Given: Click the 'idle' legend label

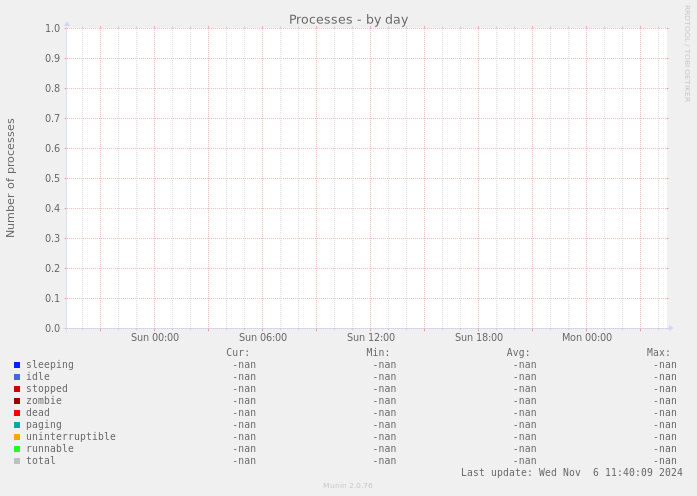Looking at the screenshot, I should [x=38, y=376].
